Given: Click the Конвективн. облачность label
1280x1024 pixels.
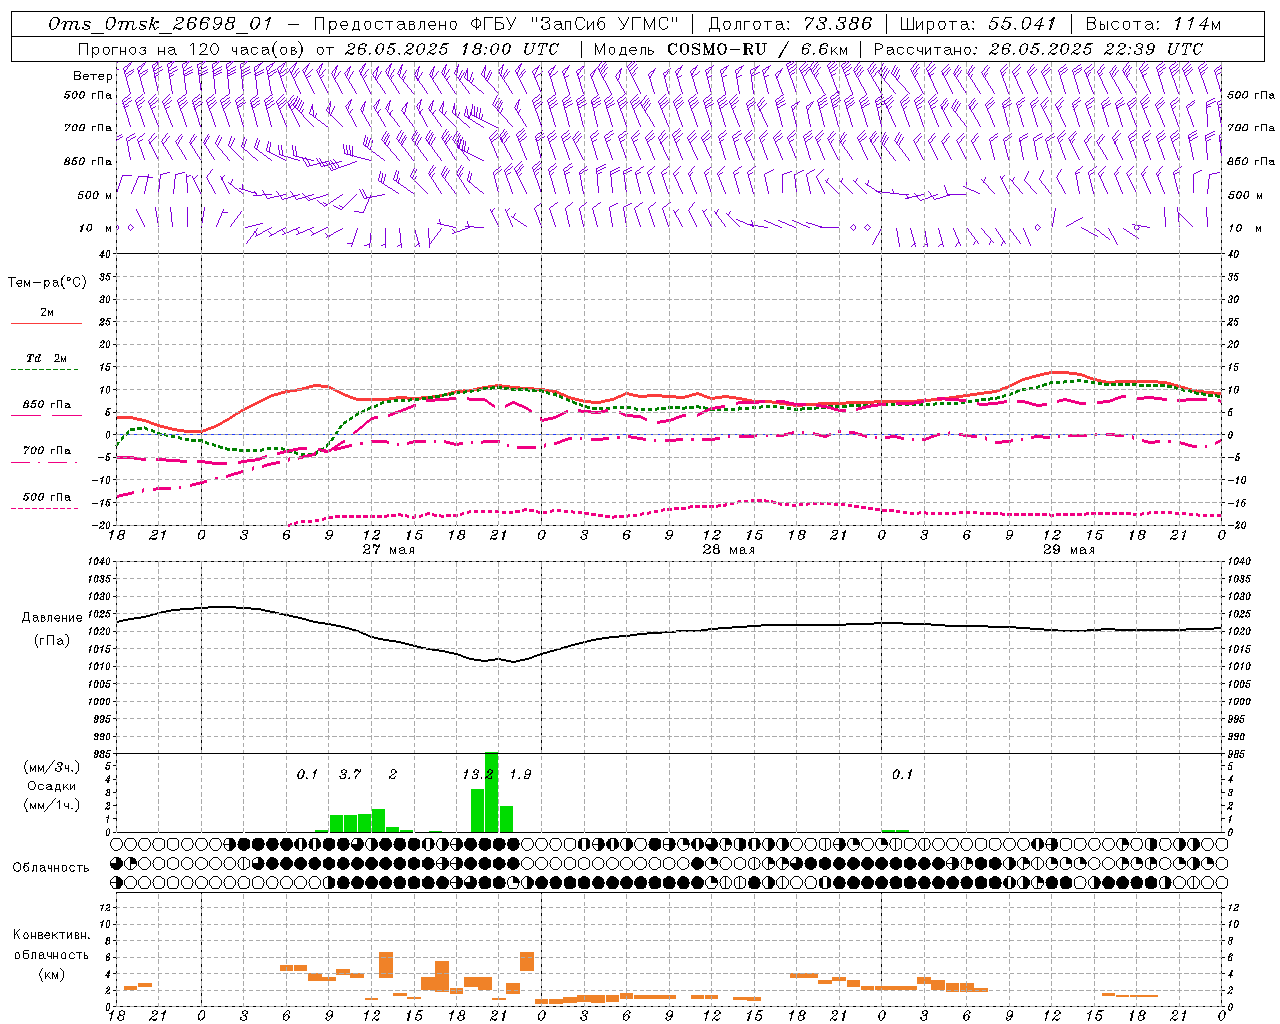Looking at the screenshot, I should pos(51,945).
